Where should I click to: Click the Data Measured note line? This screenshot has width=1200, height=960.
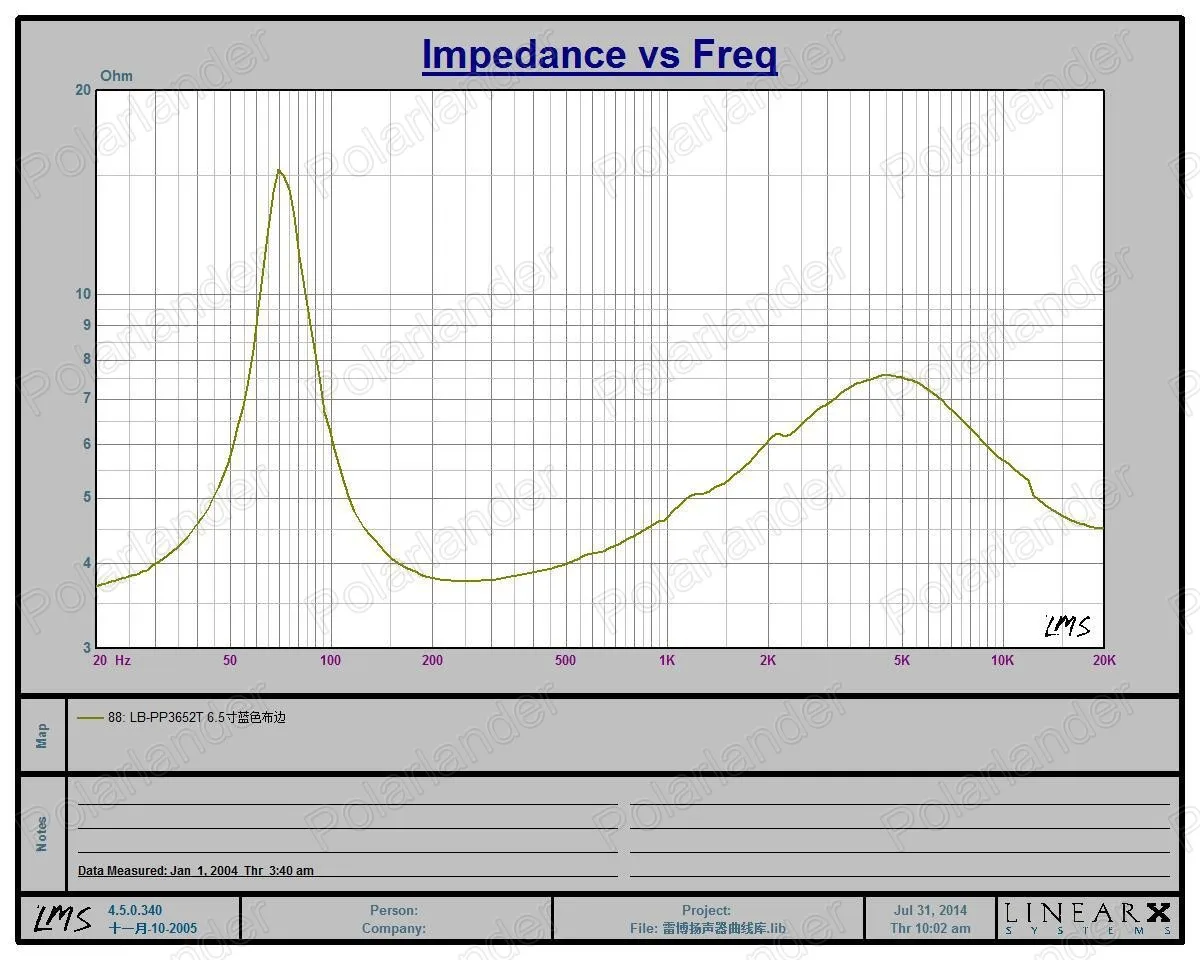(196, 870)
